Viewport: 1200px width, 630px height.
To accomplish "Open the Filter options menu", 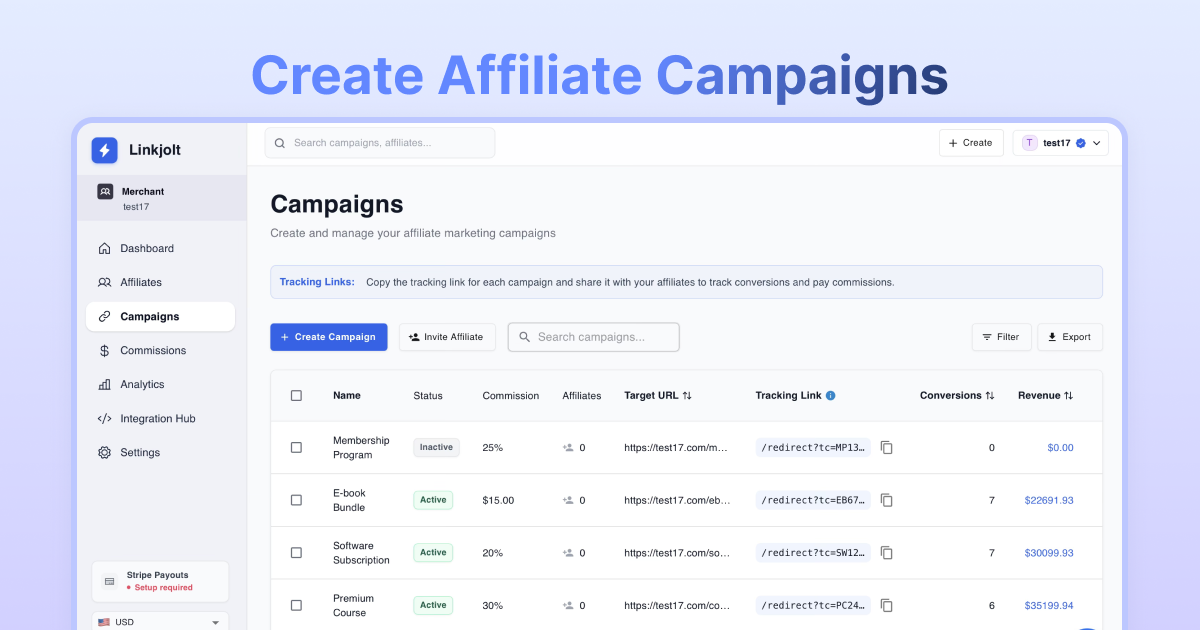I will 1001,337.
